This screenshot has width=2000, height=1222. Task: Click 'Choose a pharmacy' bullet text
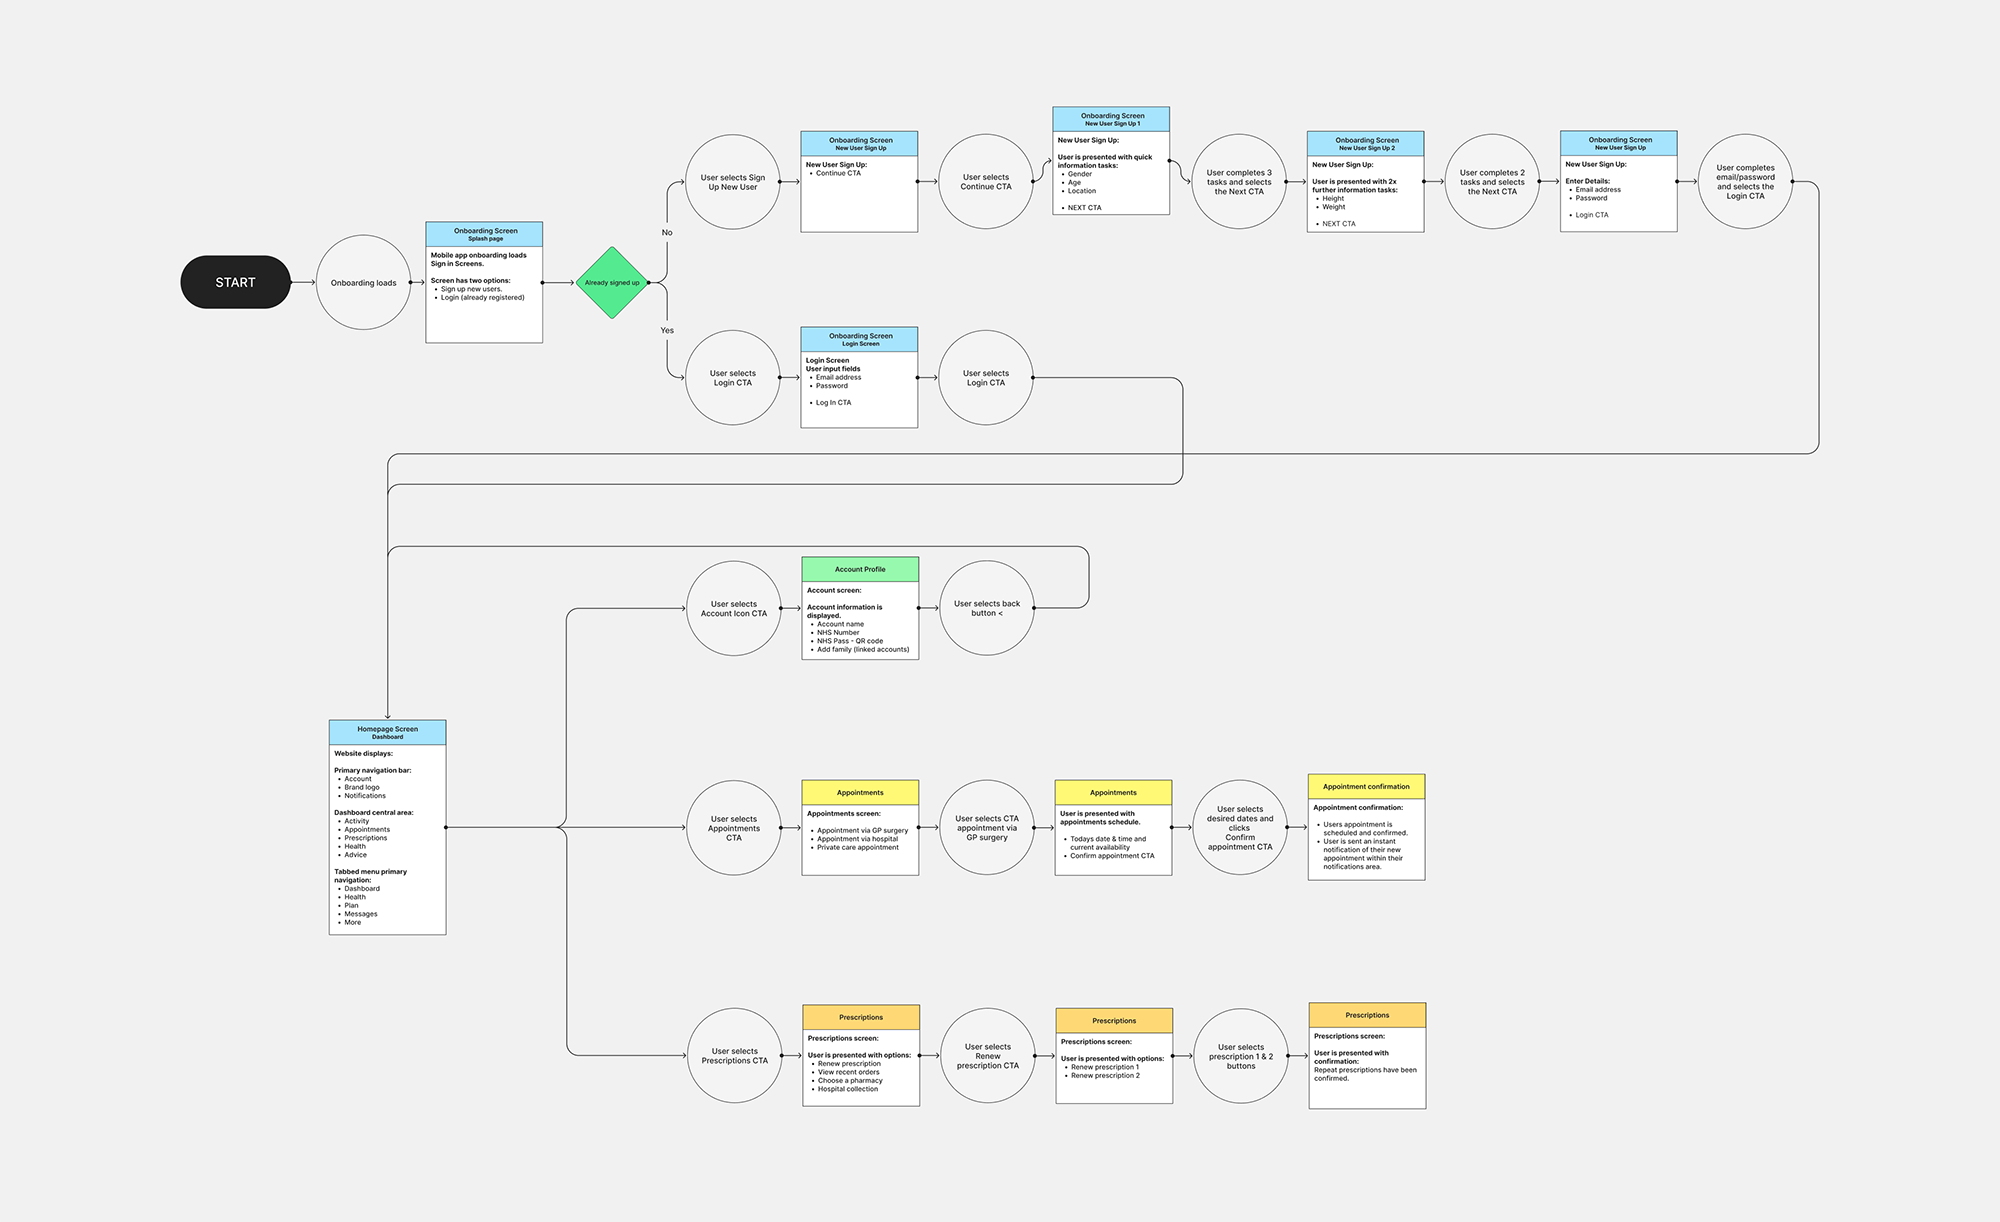click(x=850, y=1080)
